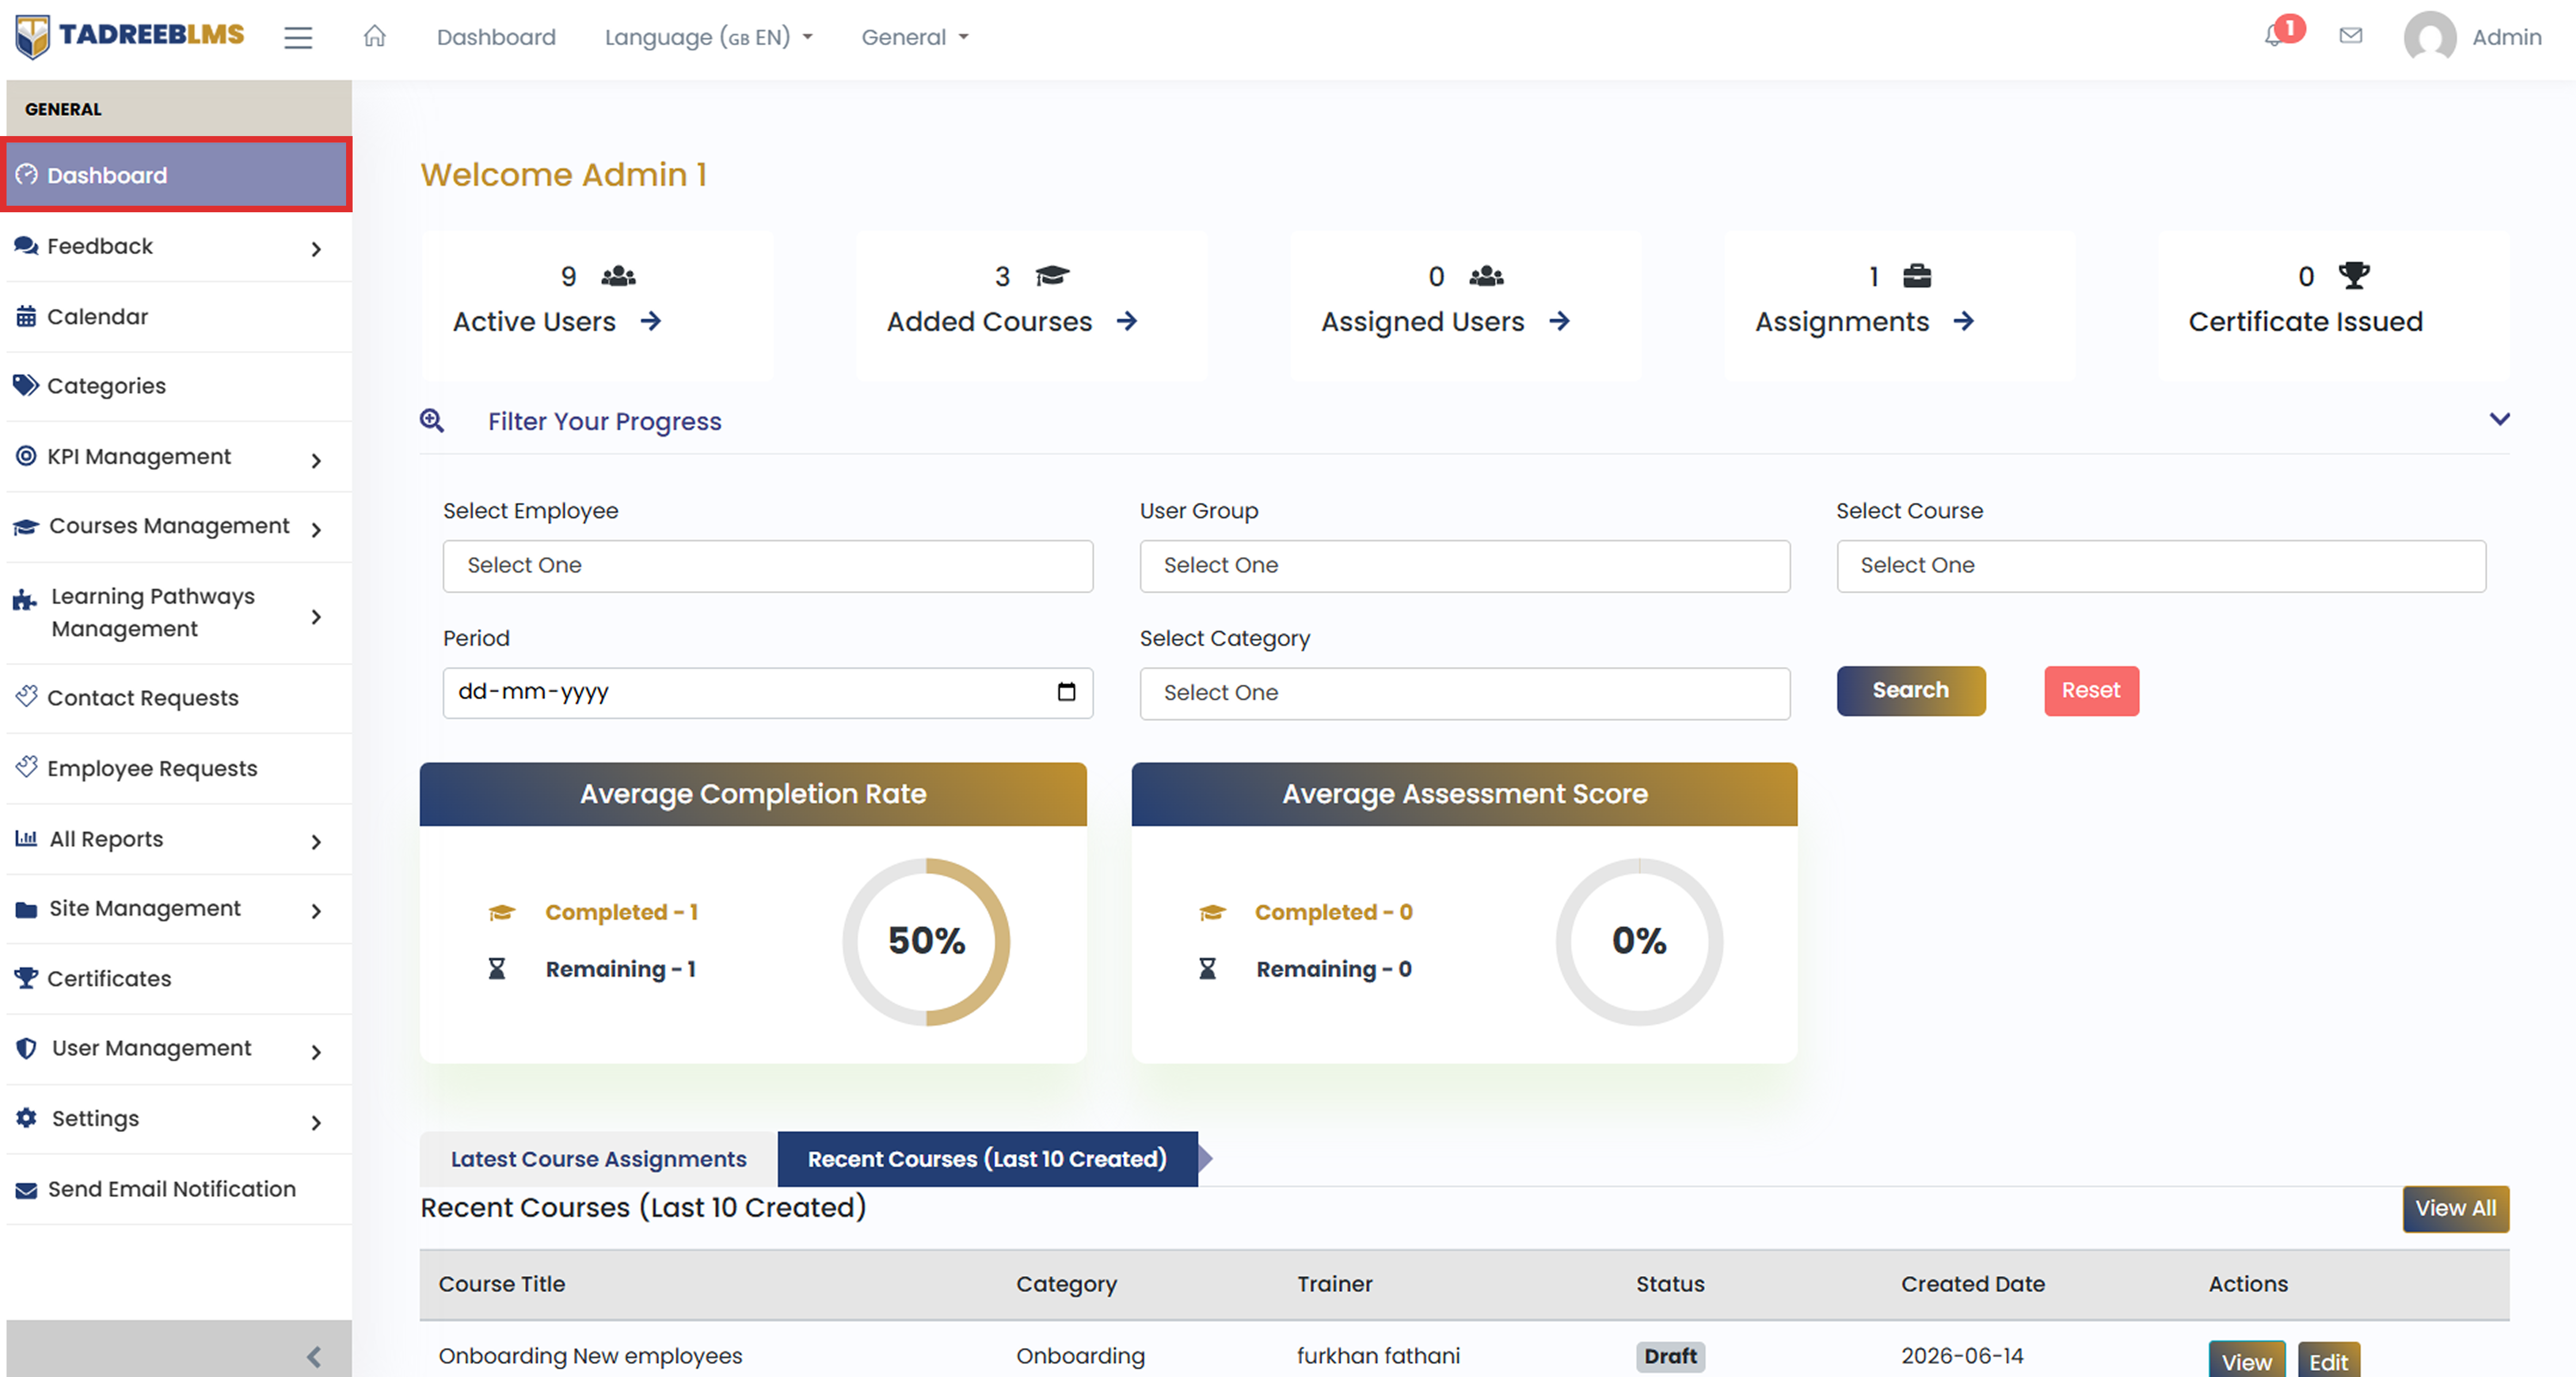The image size is (2576, 1377).
Task: Click the filter magnifier icon
Action: pos(432,421)
